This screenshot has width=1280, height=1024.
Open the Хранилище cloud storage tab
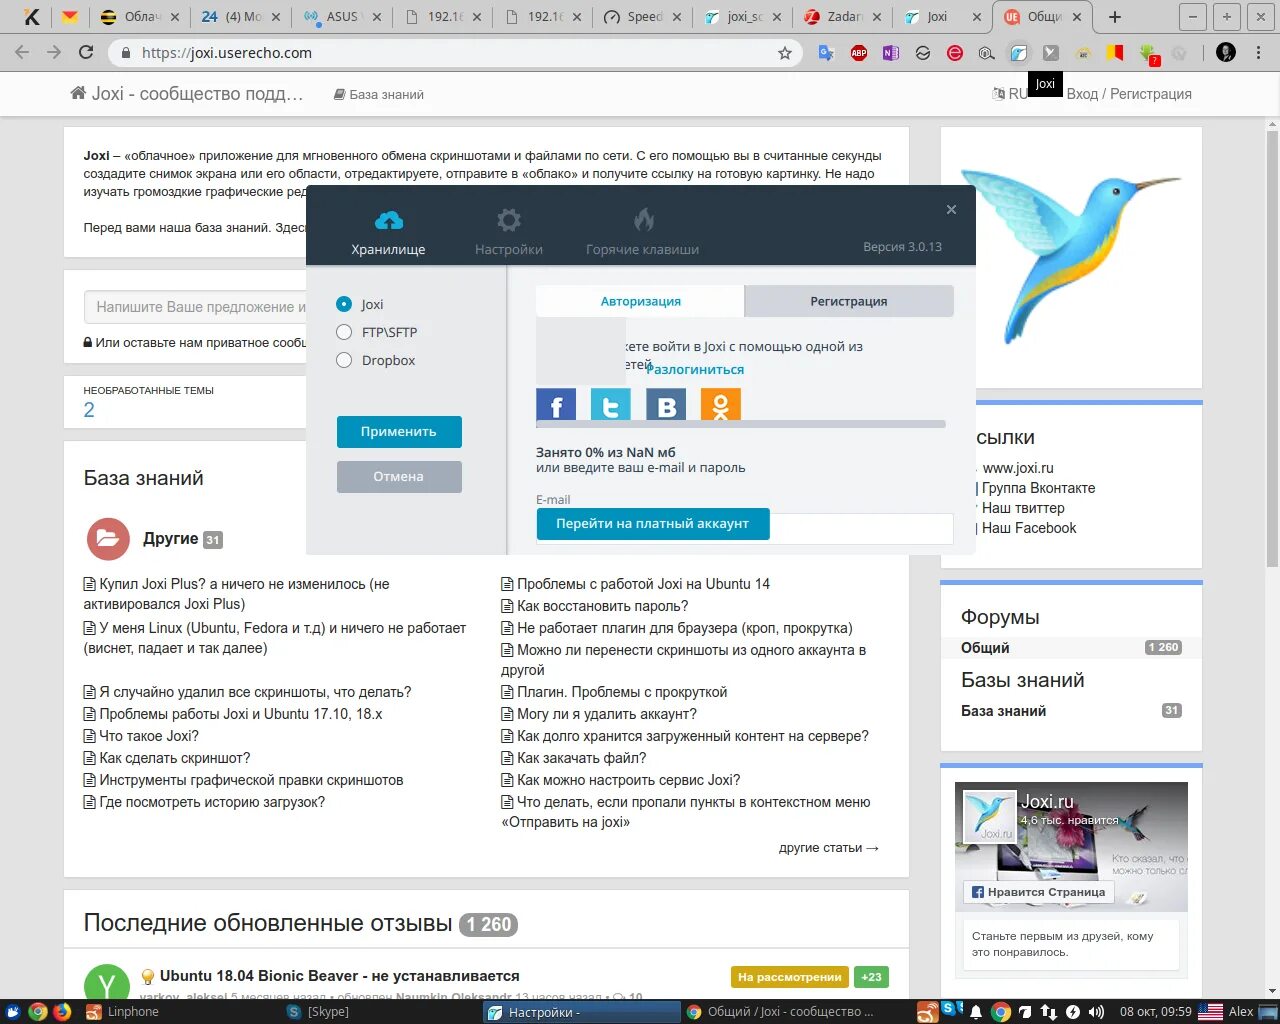click(x=388, y=232)
